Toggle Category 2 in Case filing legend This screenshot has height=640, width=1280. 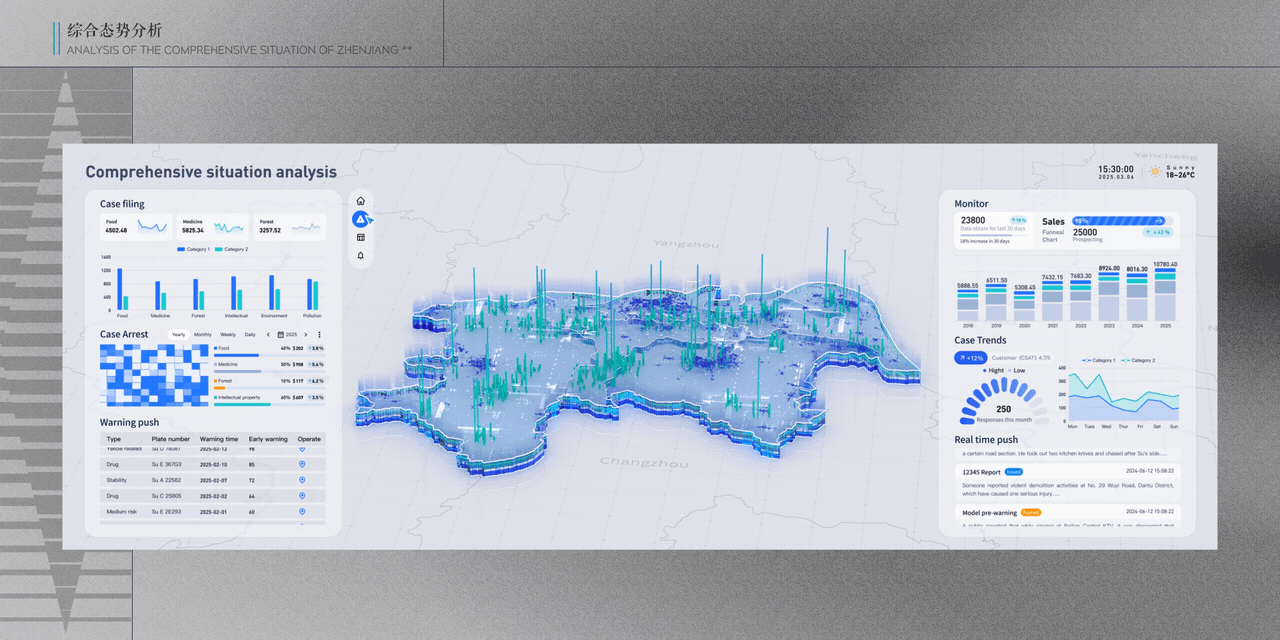[x=232, y=249]
